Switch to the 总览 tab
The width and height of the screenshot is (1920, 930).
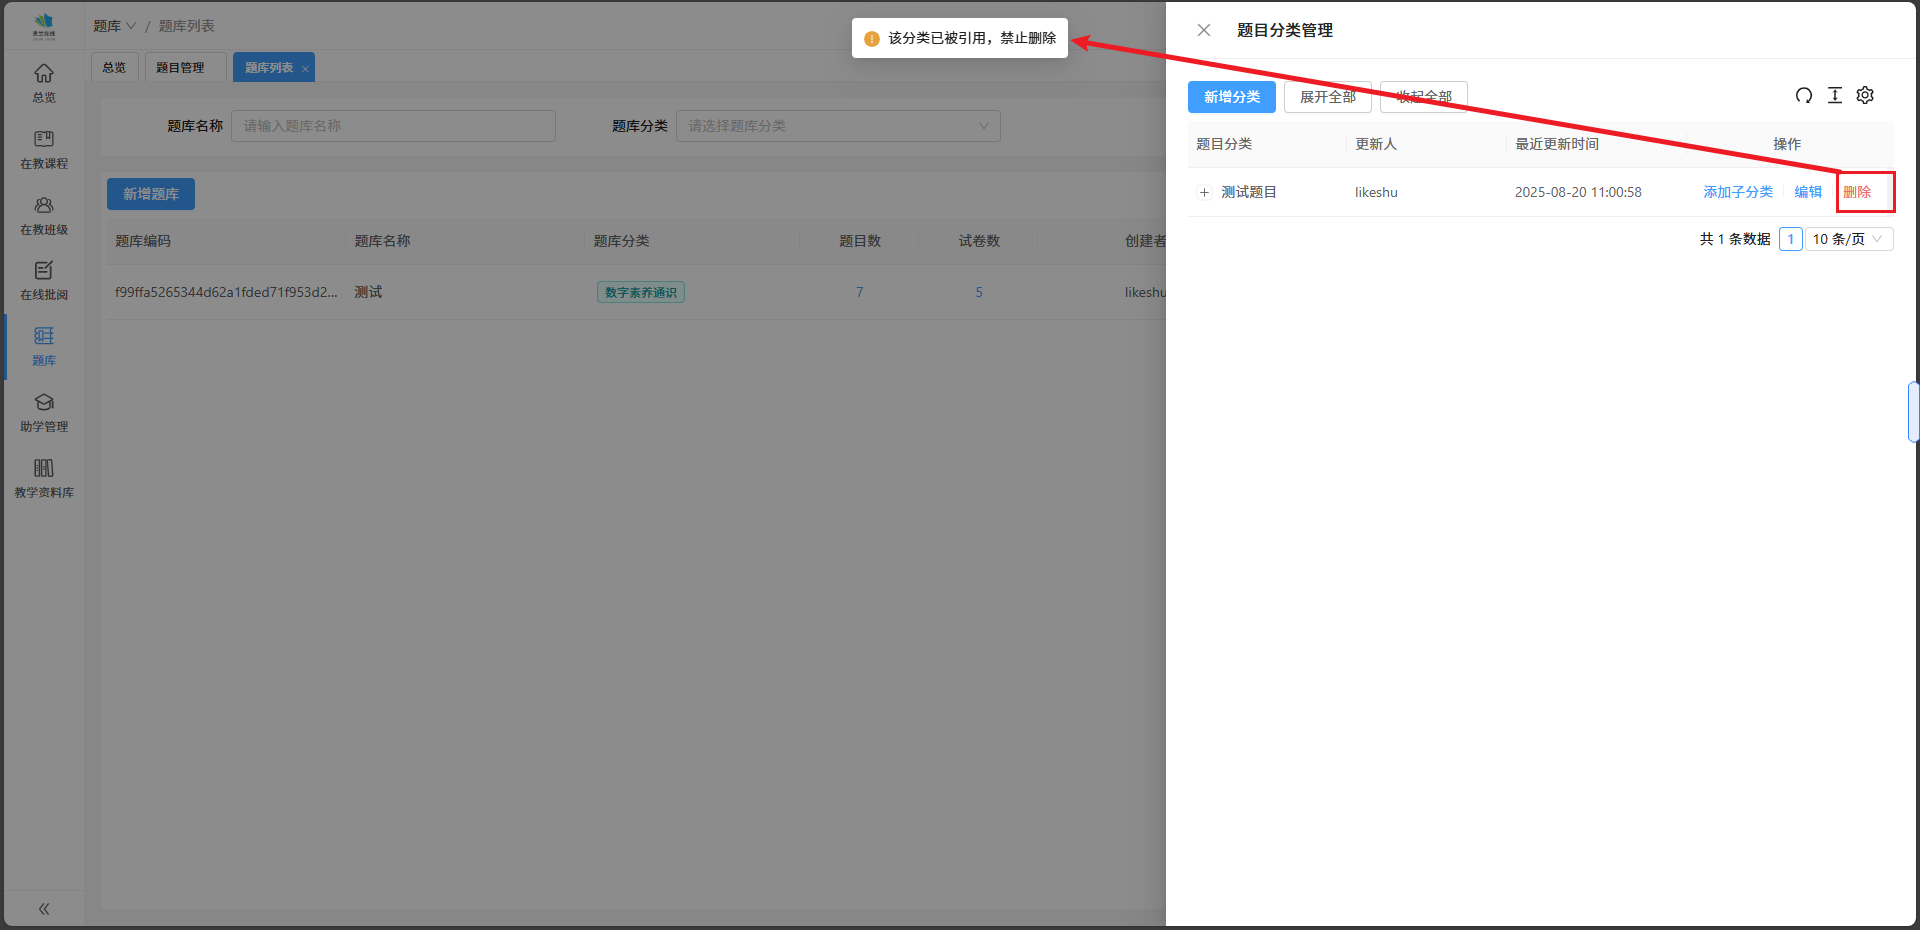pyautogui.click(x=114, y=68)
